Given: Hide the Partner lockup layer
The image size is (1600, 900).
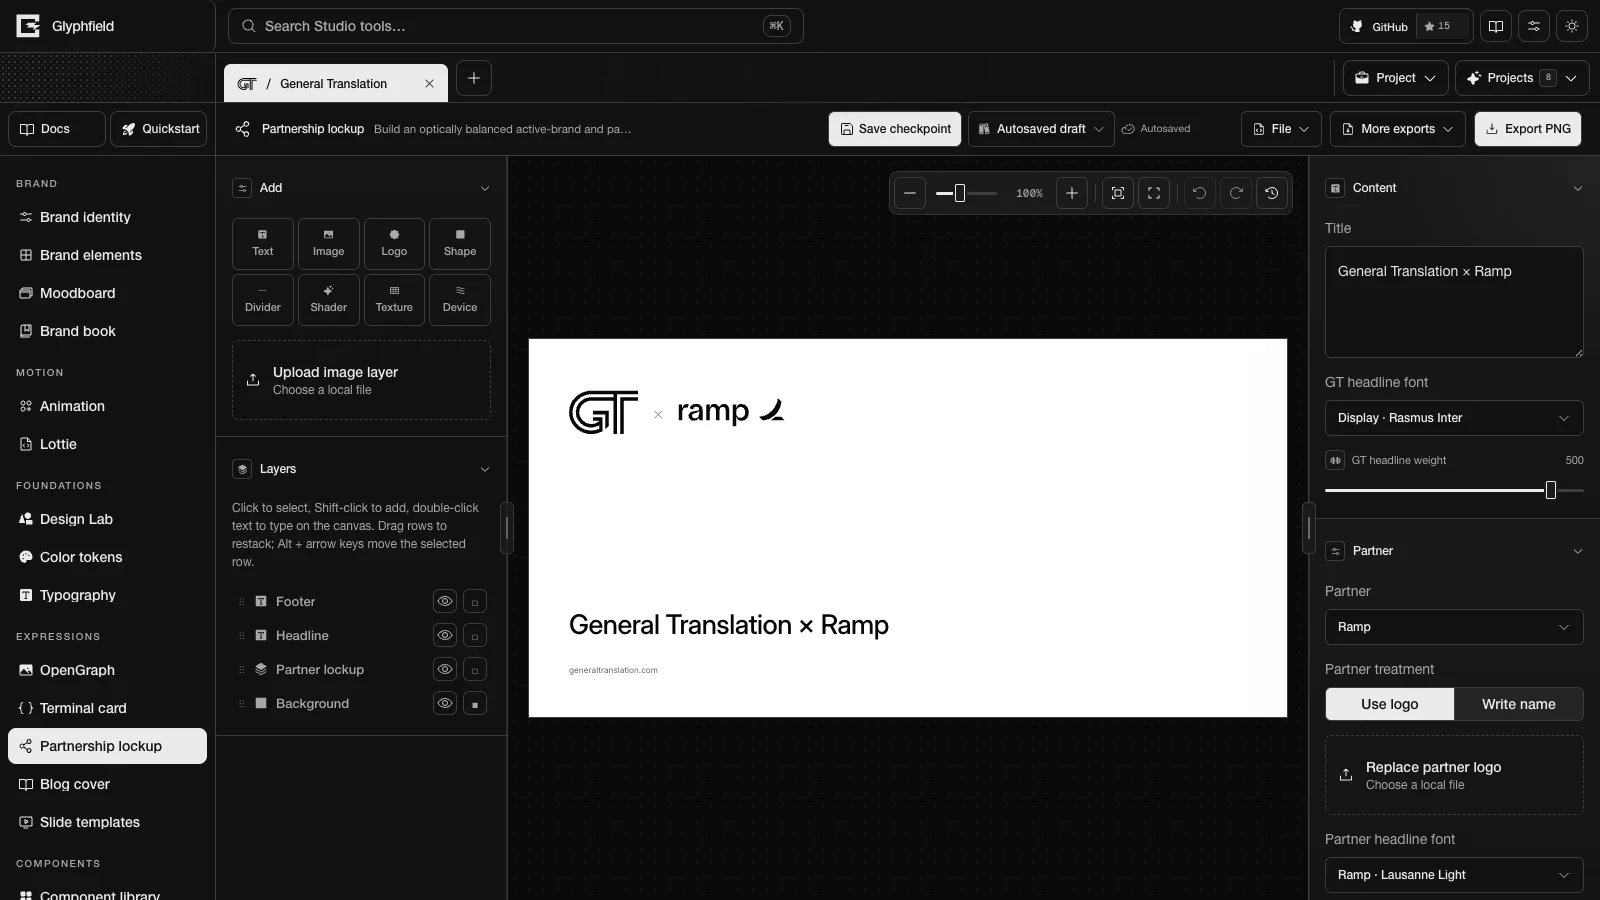Looking at the screenshot, I should pyautogui.click(x=445, y=669).
